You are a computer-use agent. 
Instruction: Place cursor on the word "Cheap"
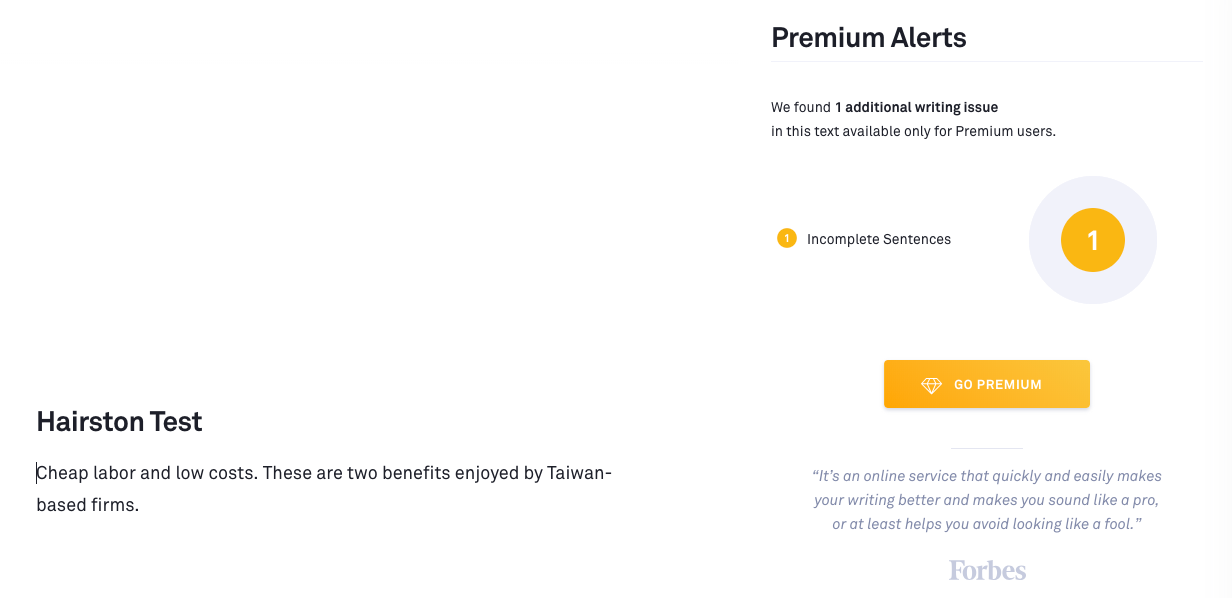click(x=62, y=473)
